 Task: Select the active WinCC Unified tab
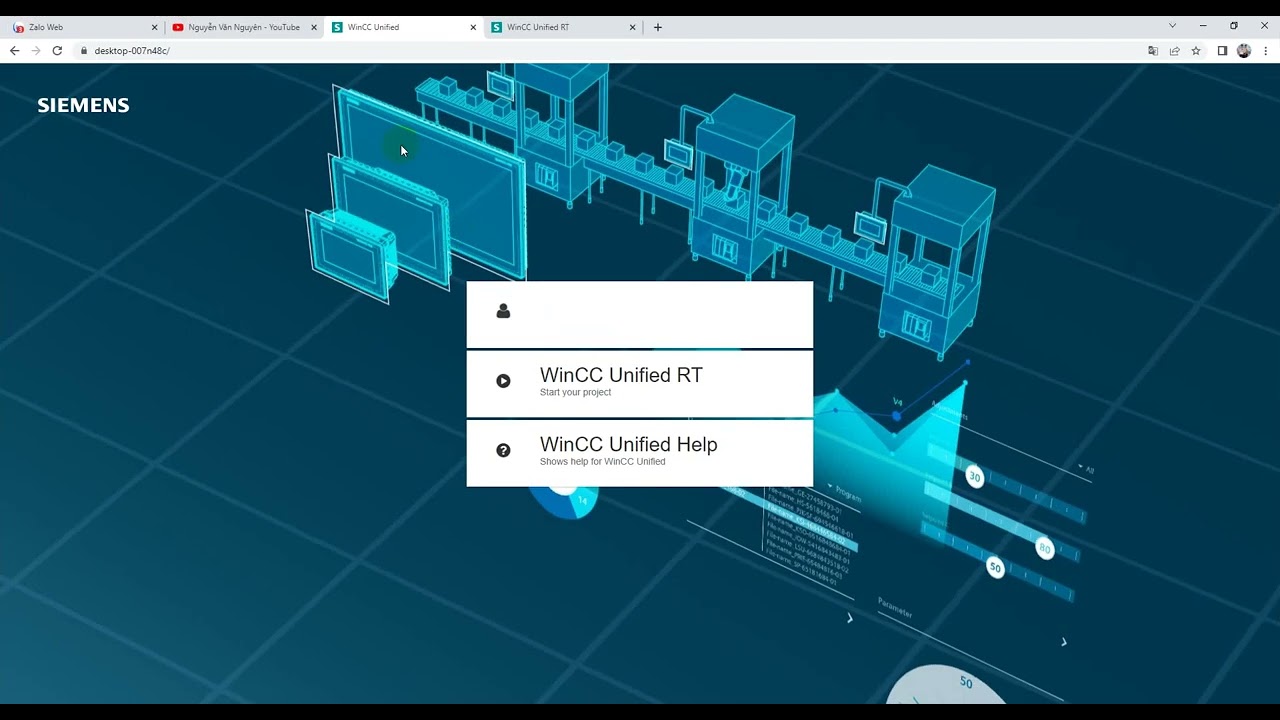point(403,27)
